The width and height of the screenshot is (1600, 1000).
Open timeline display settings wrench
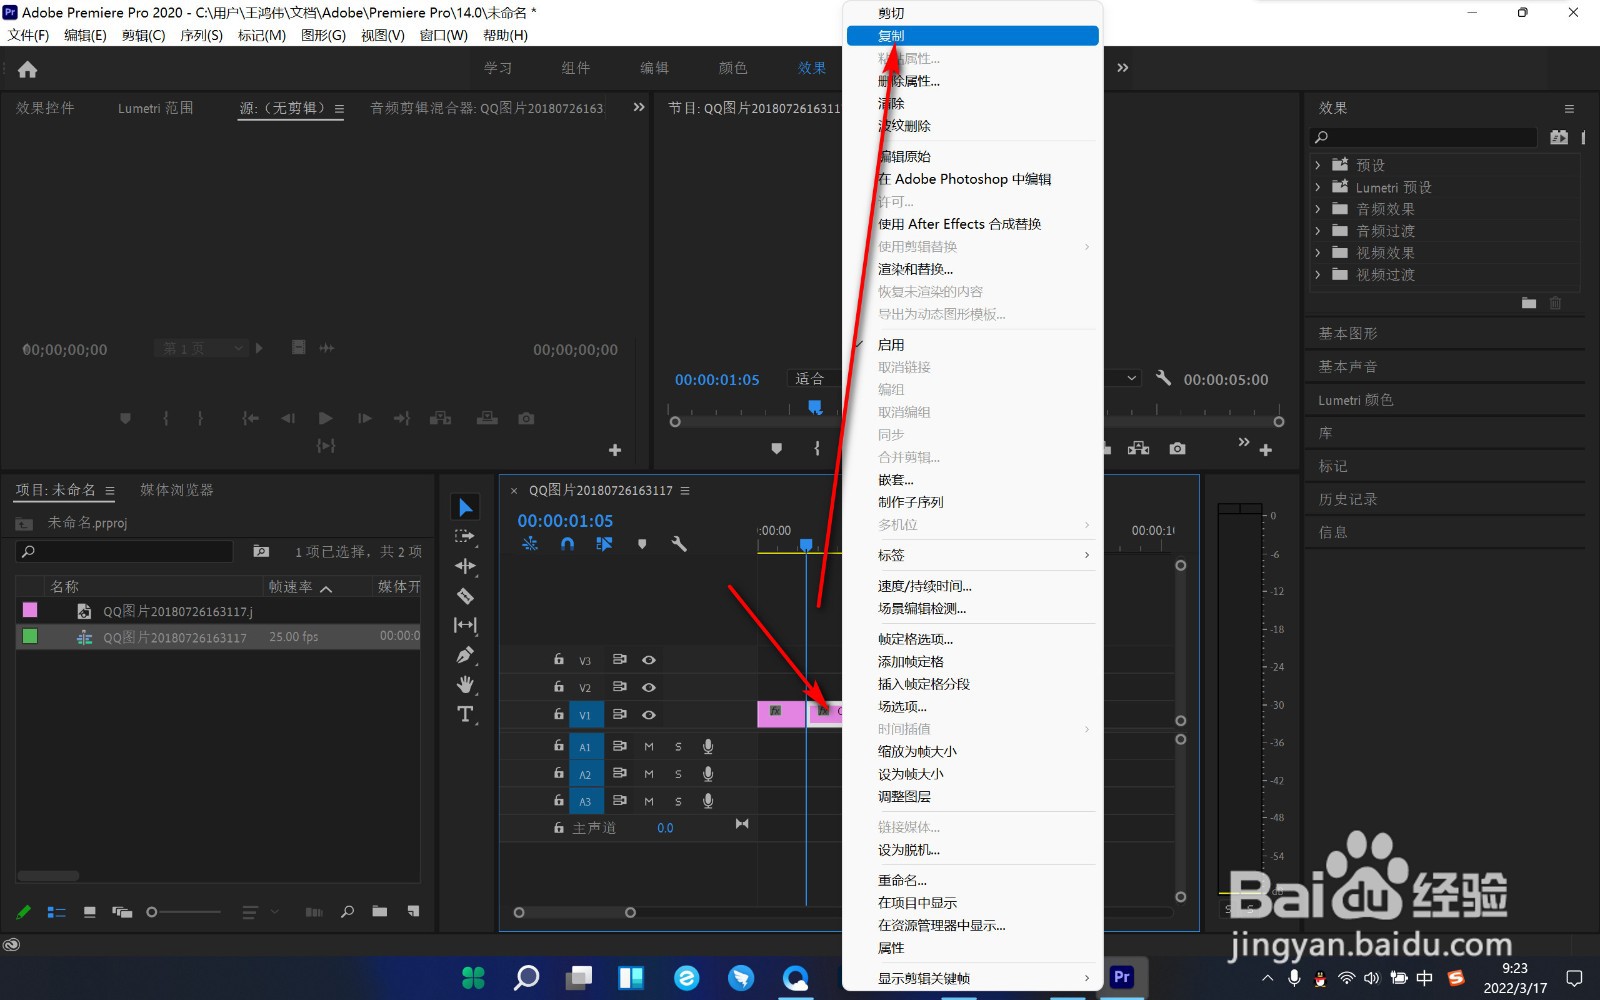[x=679, y=544]
